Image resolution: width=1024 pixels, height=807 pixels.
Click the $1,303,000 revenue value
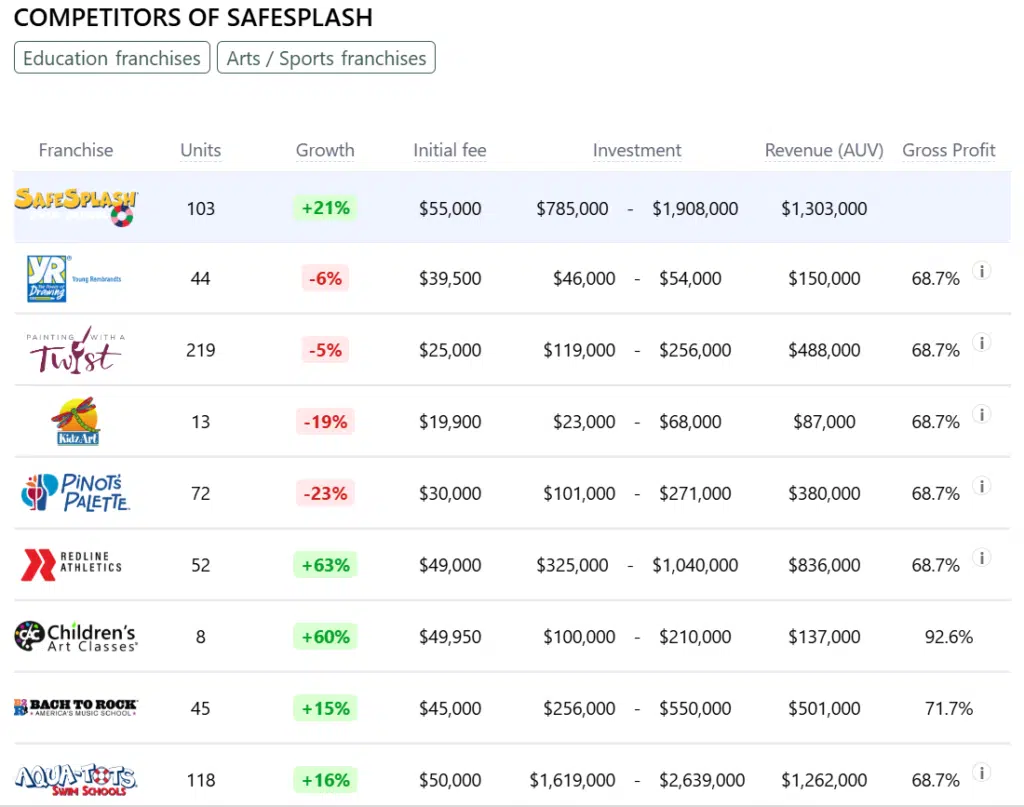coord(824,209)
